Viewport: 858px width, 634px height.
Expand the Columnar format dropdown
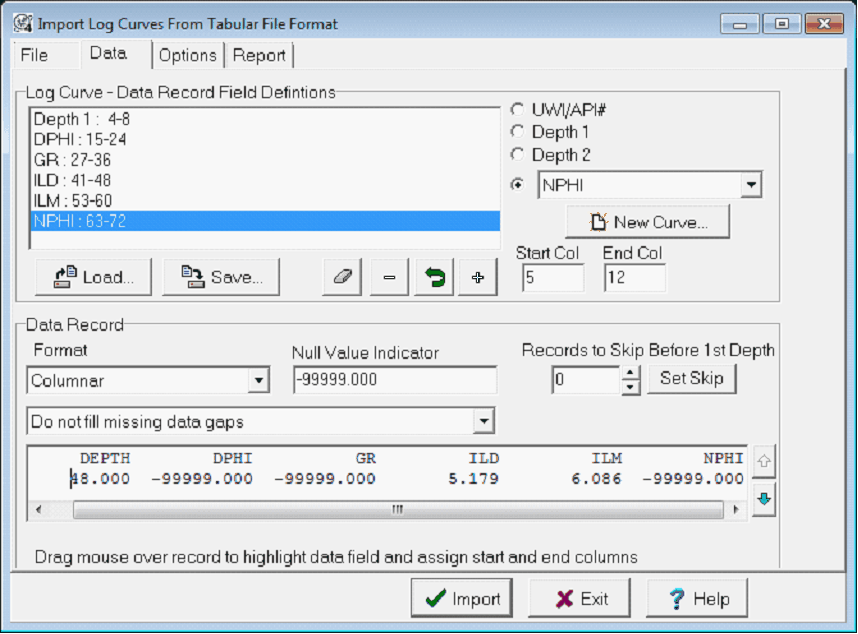pyautogui.click(x=259, y=381)
